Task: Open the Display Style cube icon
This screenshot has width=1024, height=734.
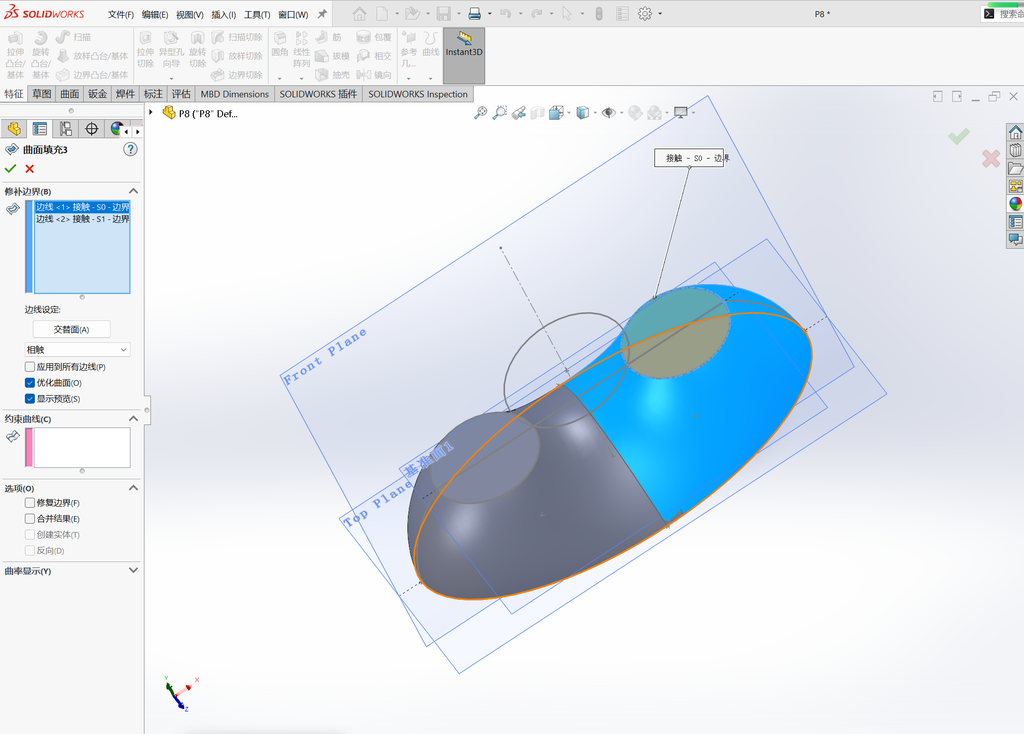Action: point(583,113)
